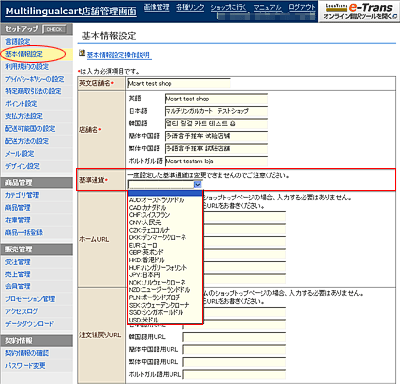
Task: Toggle the 基準通貨 dropdown arrow
Action: pyautogui.click(x=197, y=184)
